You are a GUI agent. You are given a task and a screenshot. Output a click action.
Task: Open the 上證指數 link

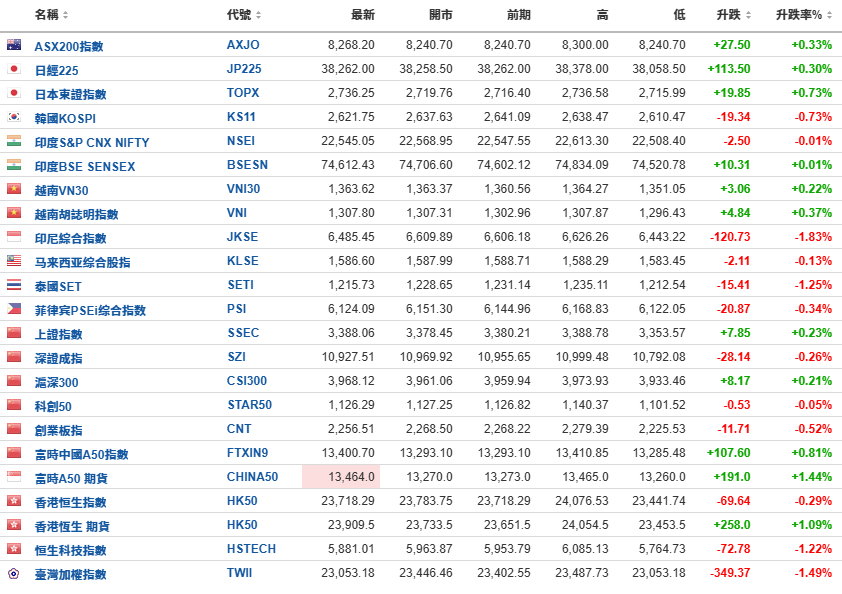[x=59, y=335]
